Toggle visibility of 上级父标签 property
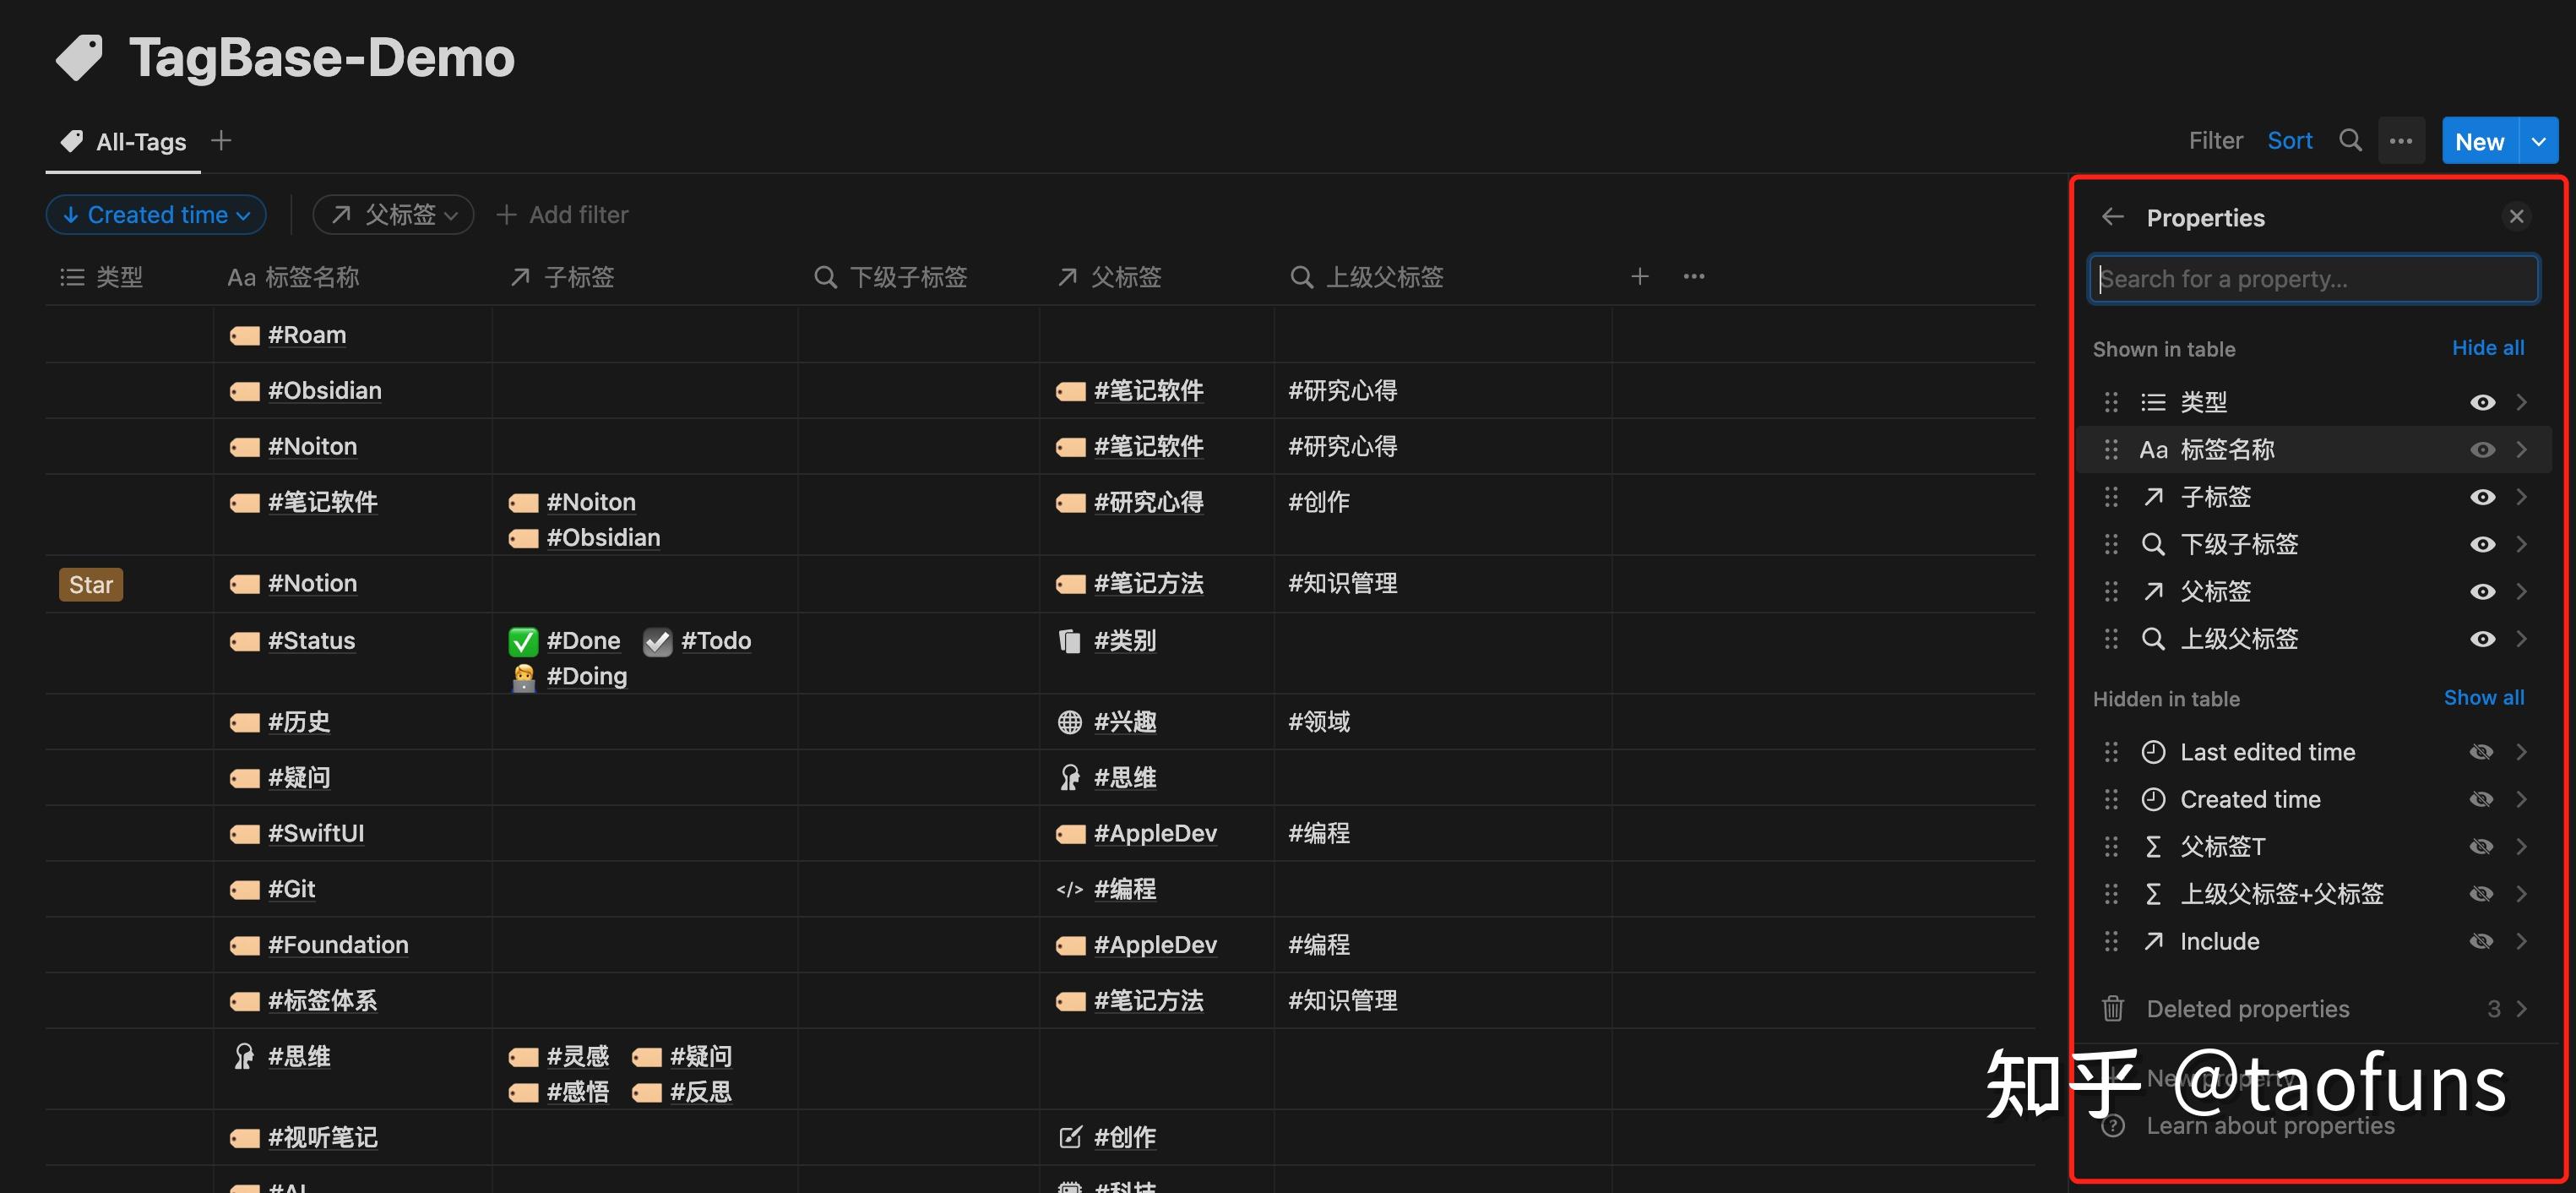Image resolution: width=2576 pixels, height=1193 pixels. point(2481,639)
